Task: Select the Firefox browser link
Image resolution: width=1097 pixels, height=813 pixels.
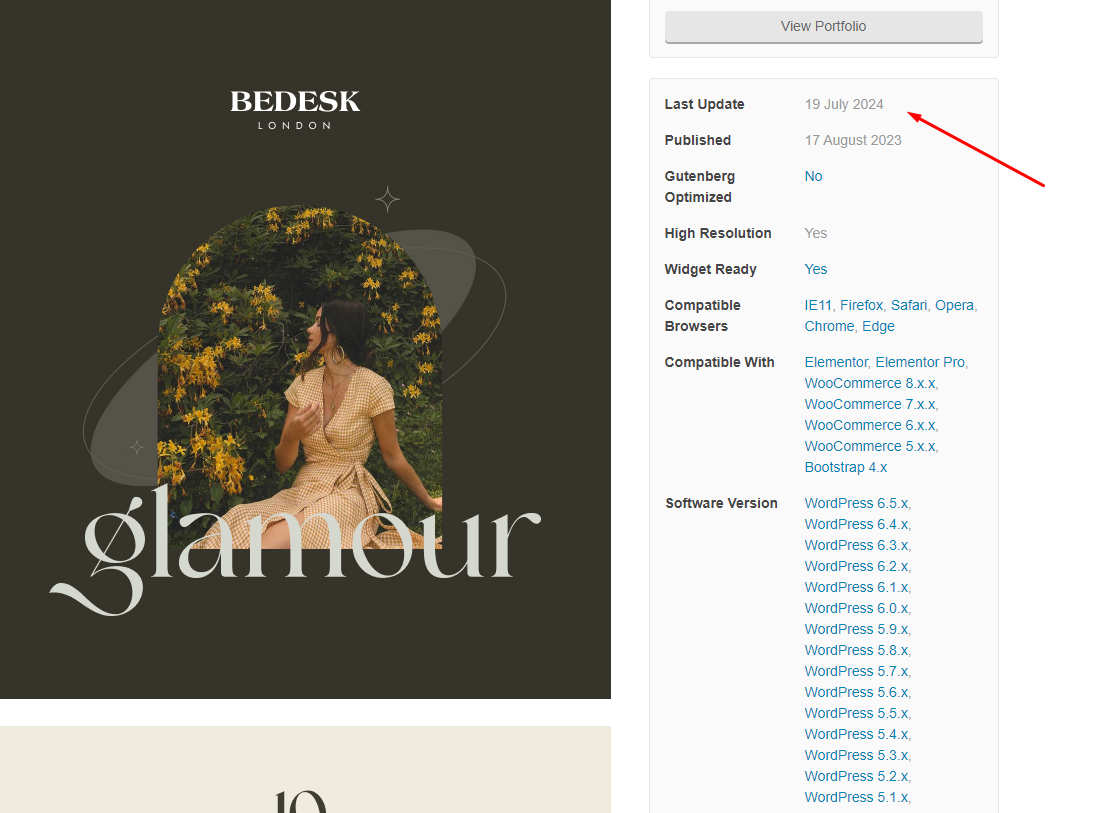Action: [x=861, y=305]
